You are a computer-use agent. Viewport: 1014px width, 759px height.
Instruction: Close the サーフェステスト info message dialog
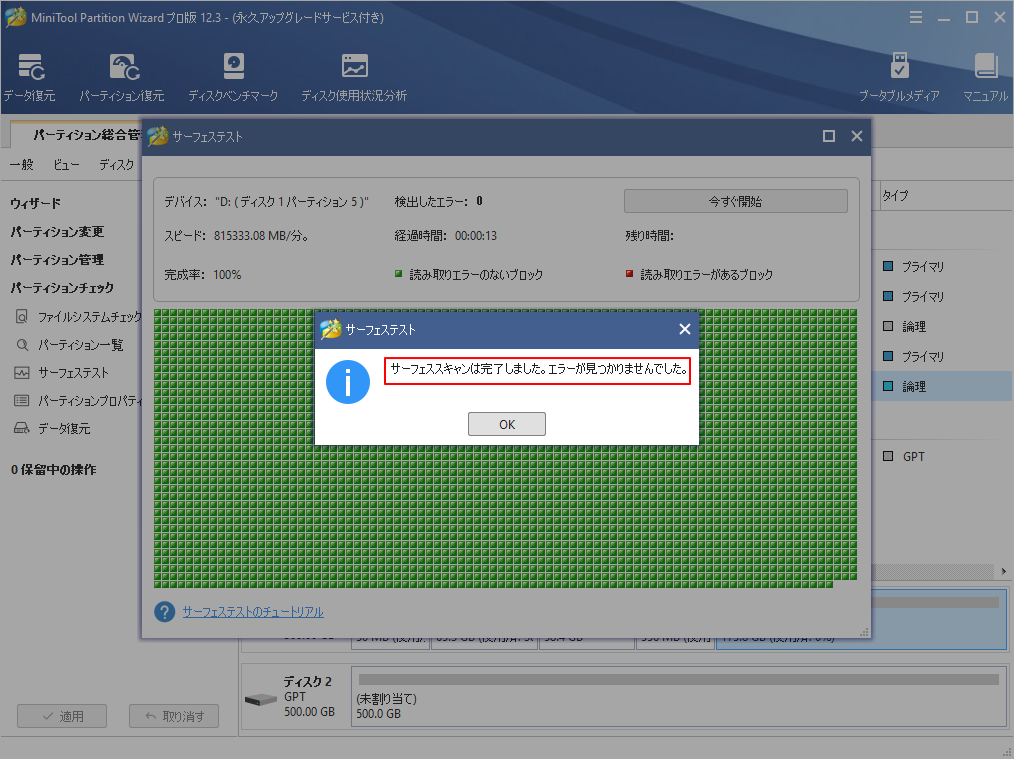coord(684,329)
